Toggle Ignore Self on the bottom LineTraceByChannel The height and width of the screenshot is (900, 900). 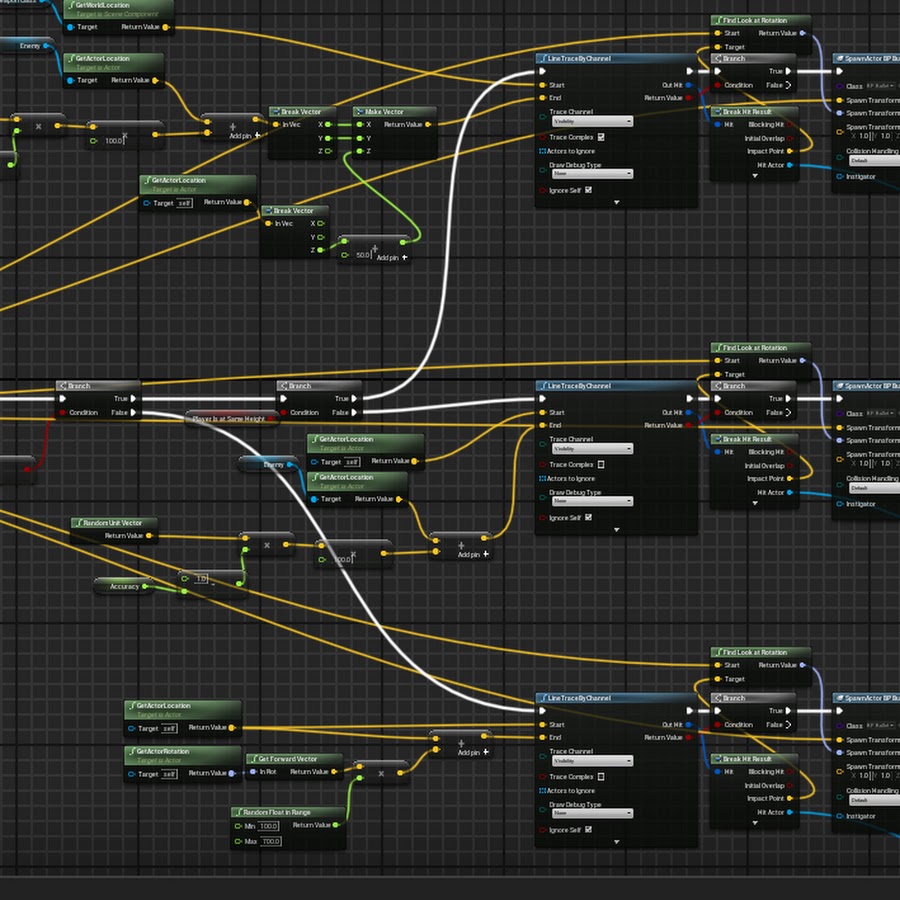(588, 830)
